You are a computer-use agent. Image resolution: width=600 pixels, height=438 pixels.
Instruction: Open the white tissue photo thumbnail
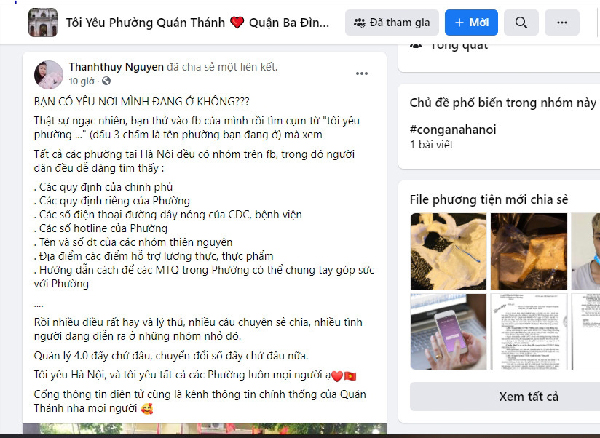[448, 251]
